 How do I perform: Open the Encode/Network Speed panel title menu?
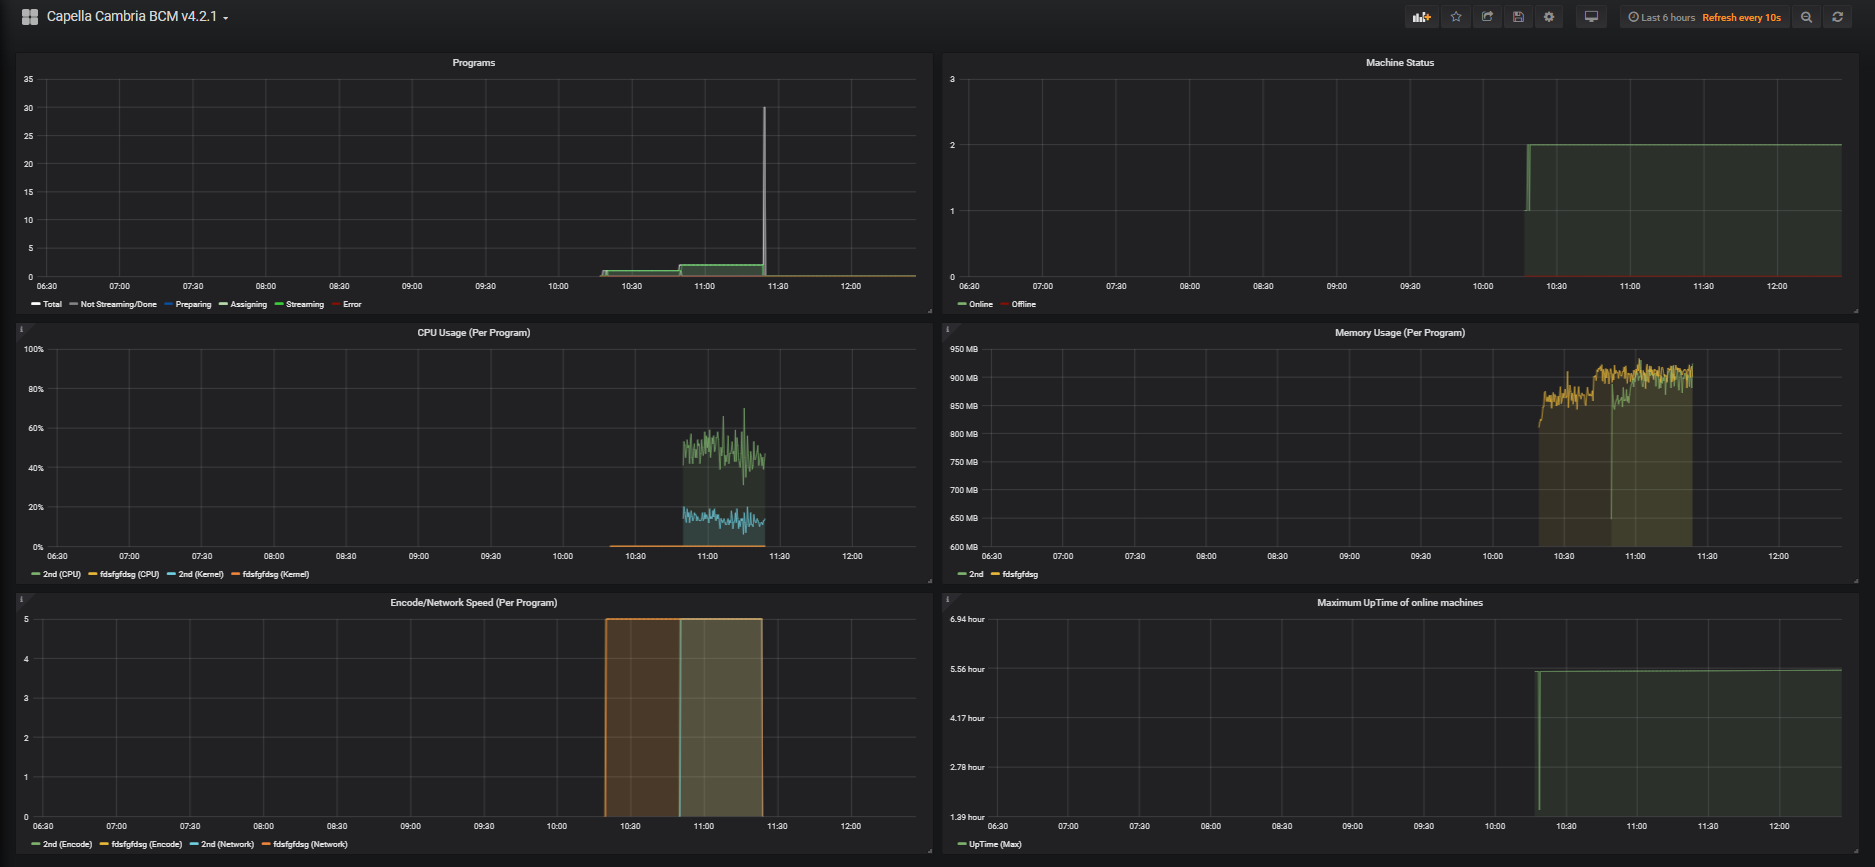pos(474,603)
